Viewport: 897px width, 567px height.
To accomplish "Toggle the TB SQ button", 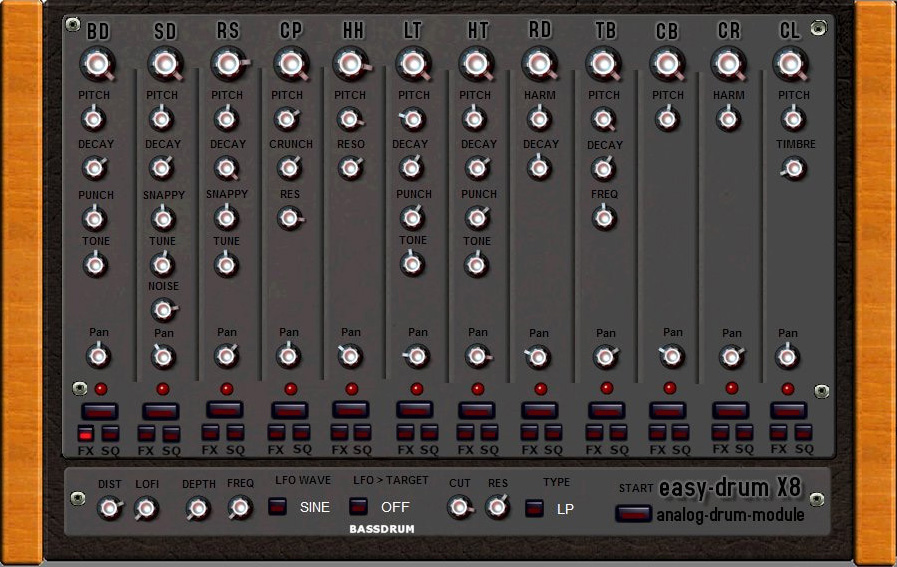I will (618, 433).
